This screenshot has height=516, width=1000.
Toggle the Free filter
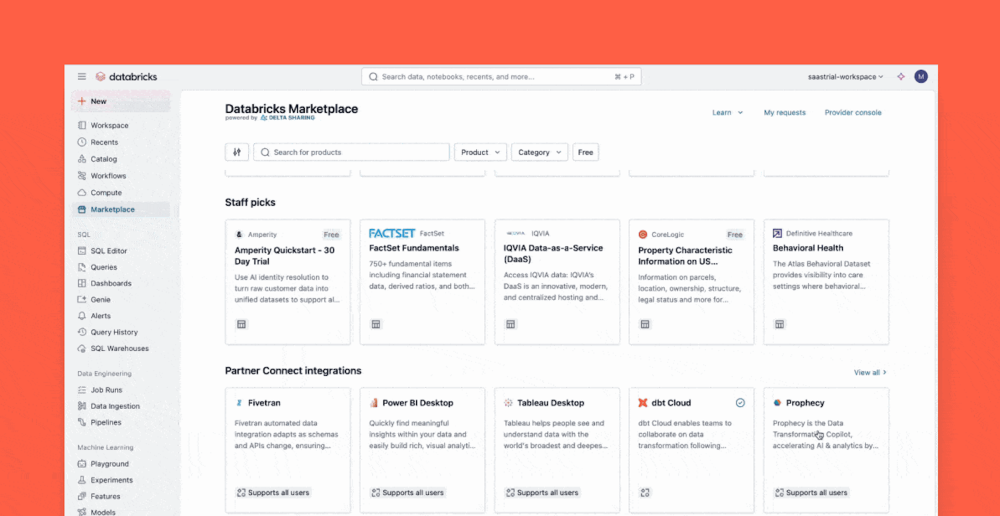click(x=585, y=152)
